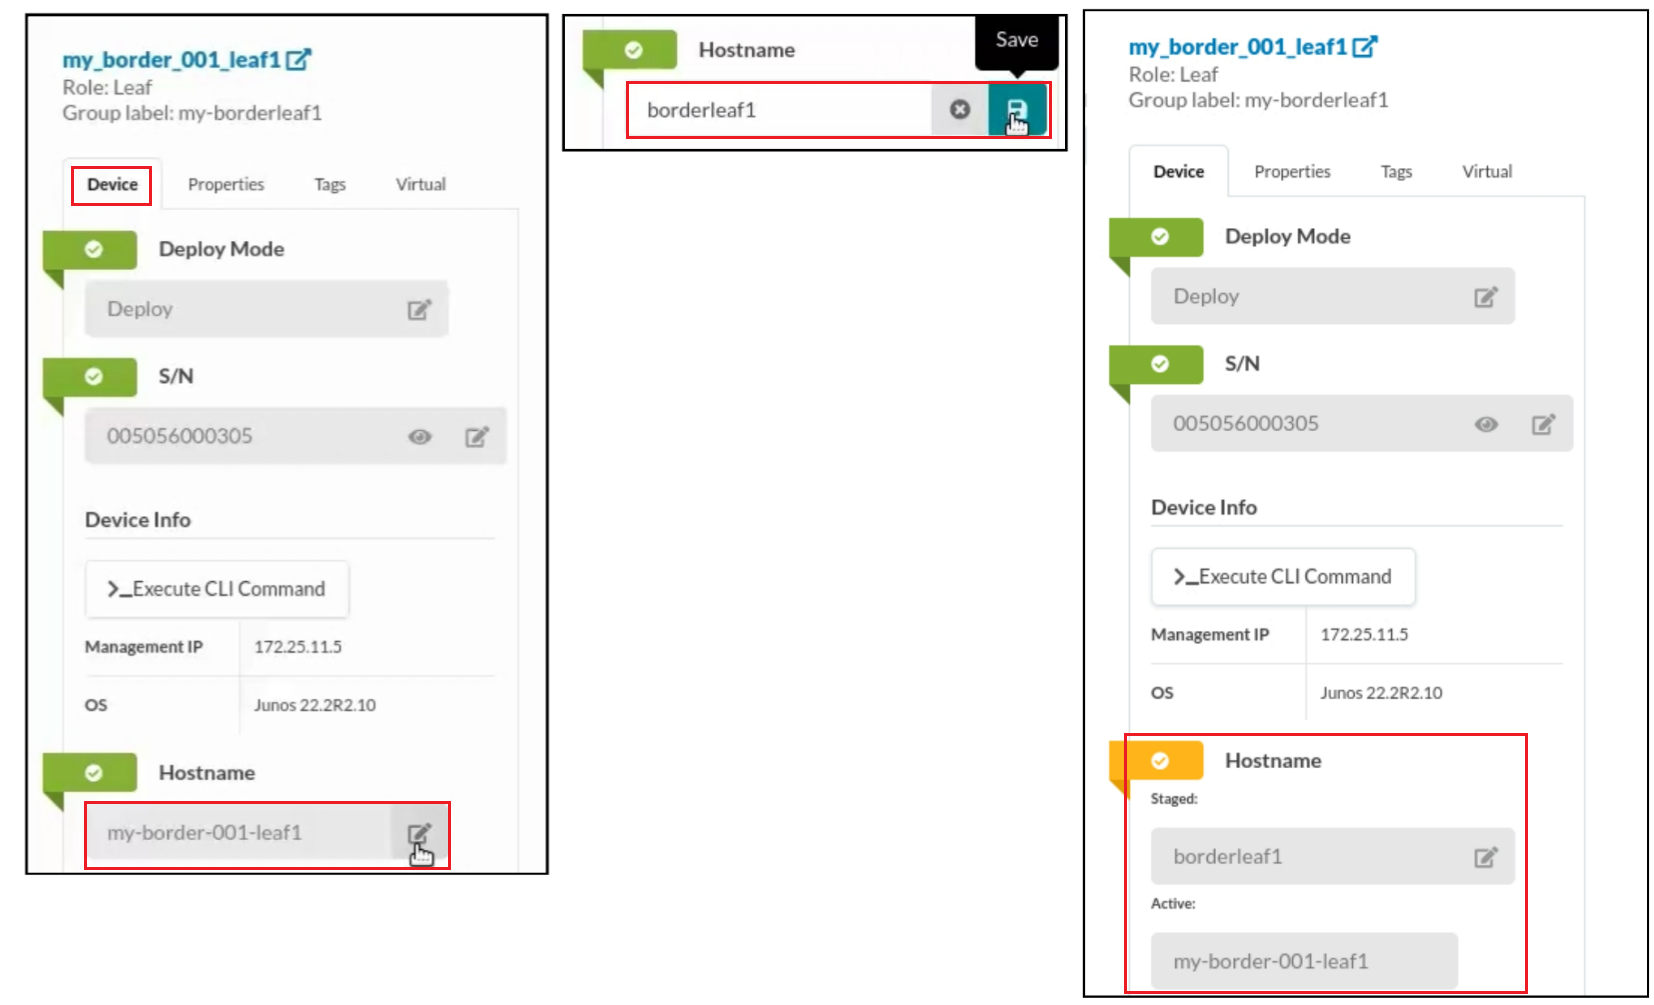The height and width of the screenshot is (1005, 1654).
Task: Open the Virtual tab in right panel
Action: tap(1486, 172)
